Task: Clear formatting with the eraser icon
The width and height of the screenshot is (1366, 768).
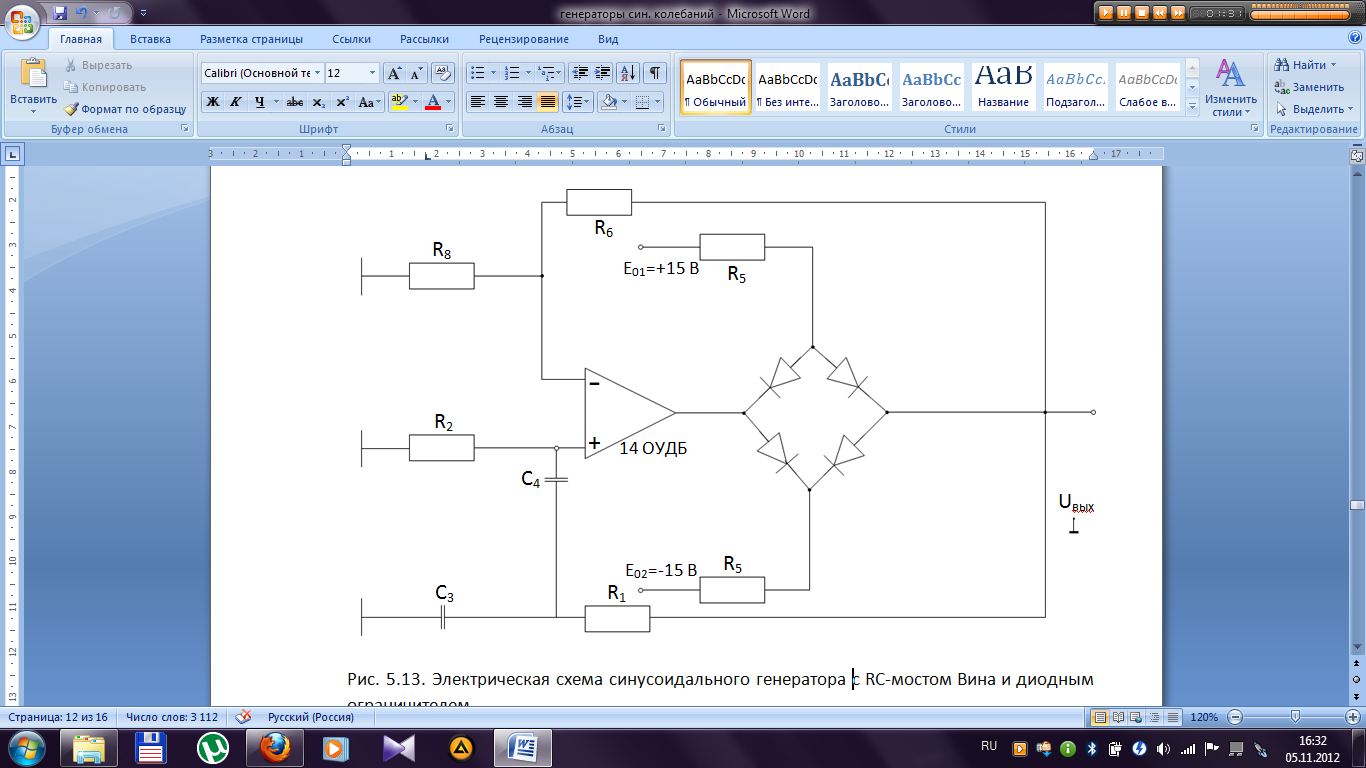Action: point(444,73)
